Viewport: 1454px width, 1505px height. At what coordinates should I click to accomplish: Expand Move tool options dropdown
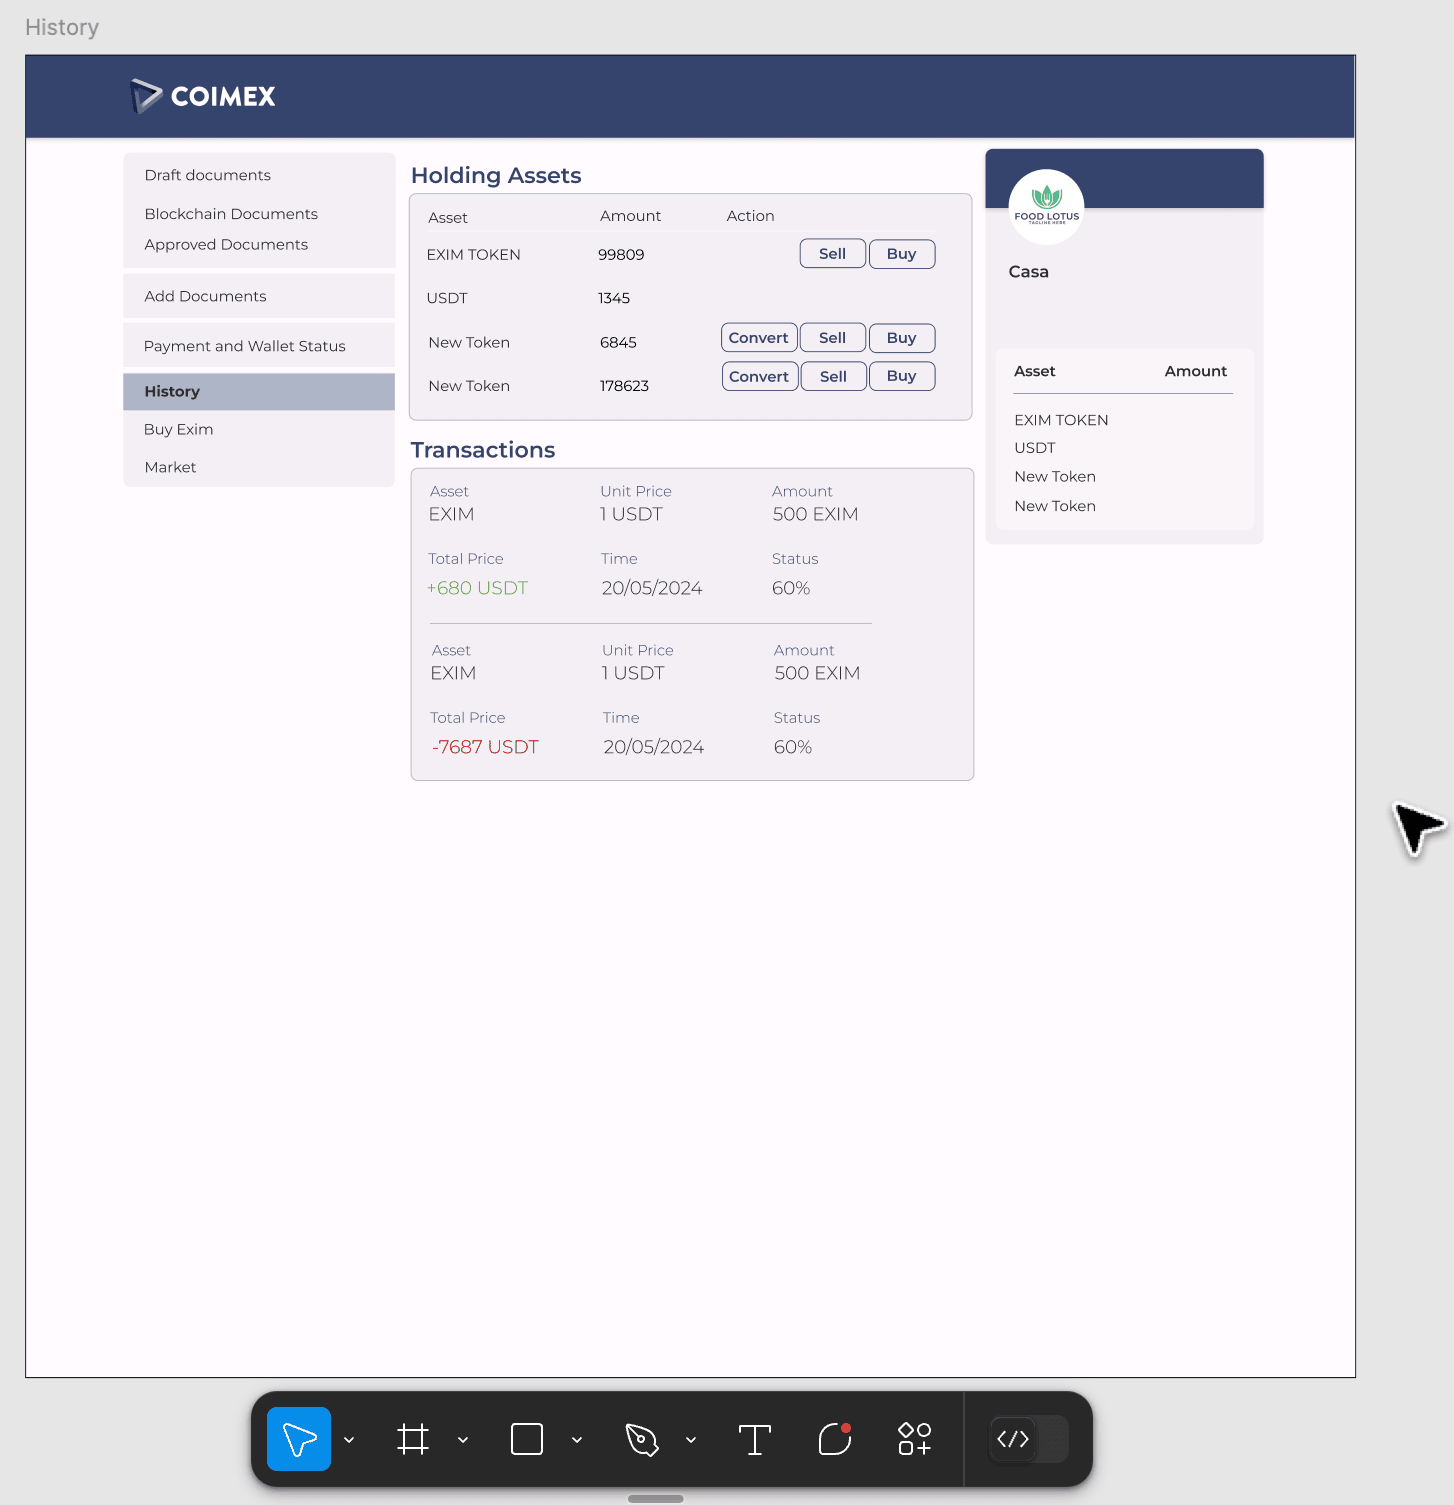click(349, 1440)
